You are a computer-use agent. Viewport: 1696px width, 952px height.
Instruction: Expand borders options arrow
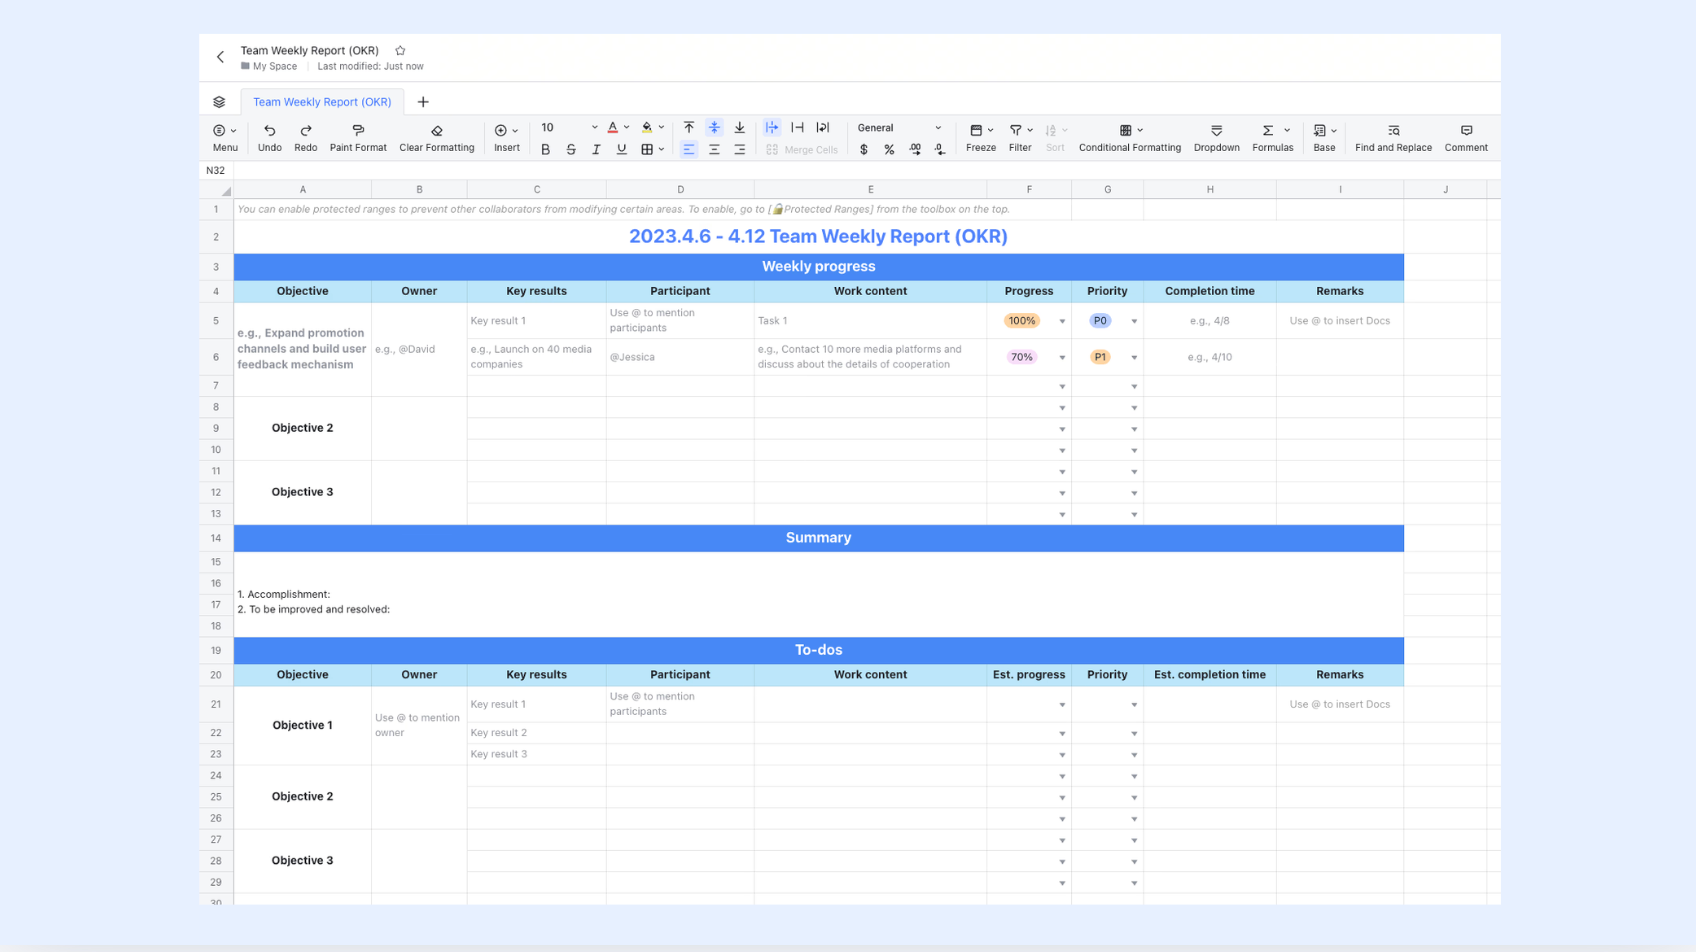(661, 150)
